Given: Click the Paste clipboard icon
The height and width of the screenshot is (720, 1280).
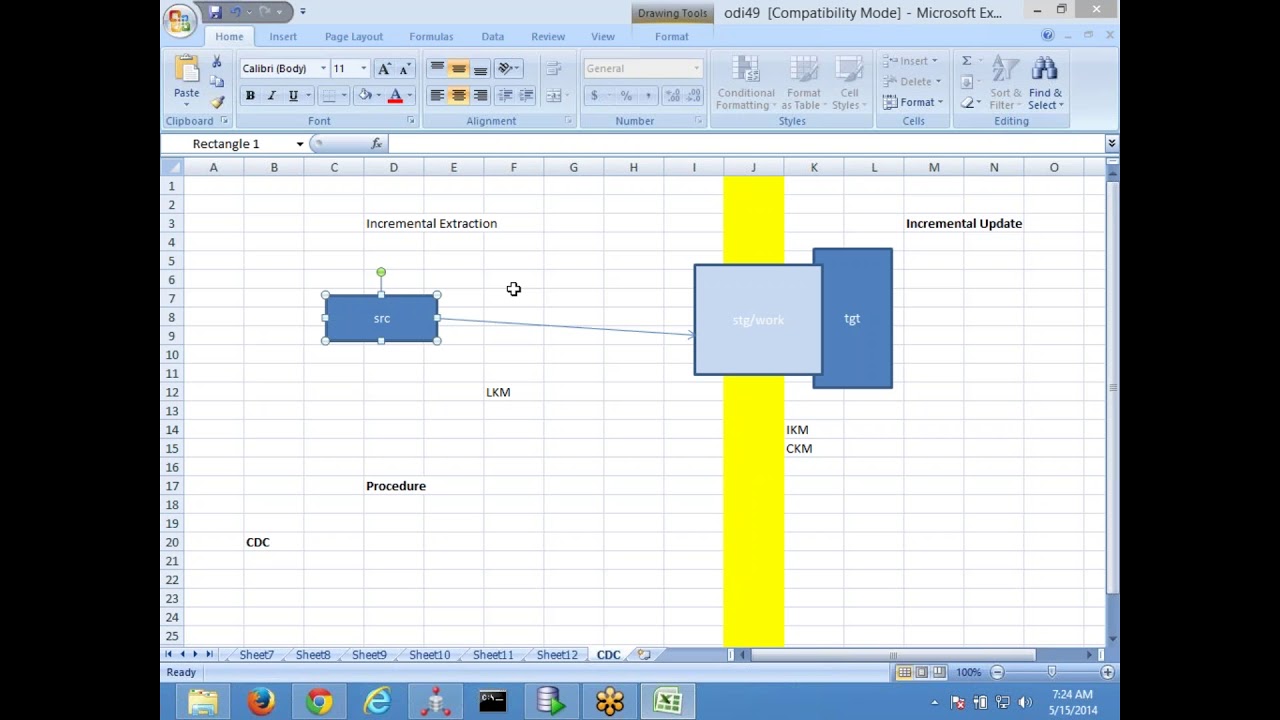Looking at the screenshot, I should coord(187,69).
